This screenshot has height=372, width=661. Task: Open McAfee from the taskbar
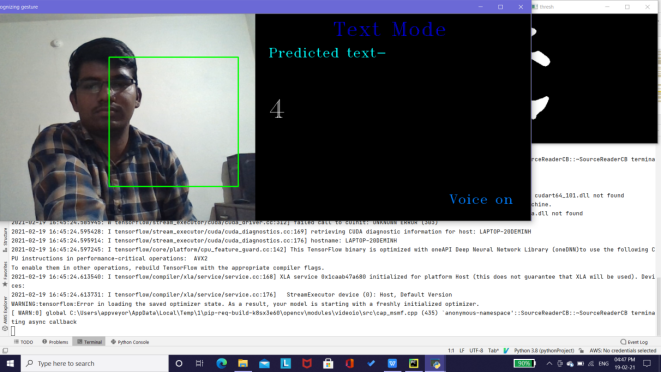point(307,363)
